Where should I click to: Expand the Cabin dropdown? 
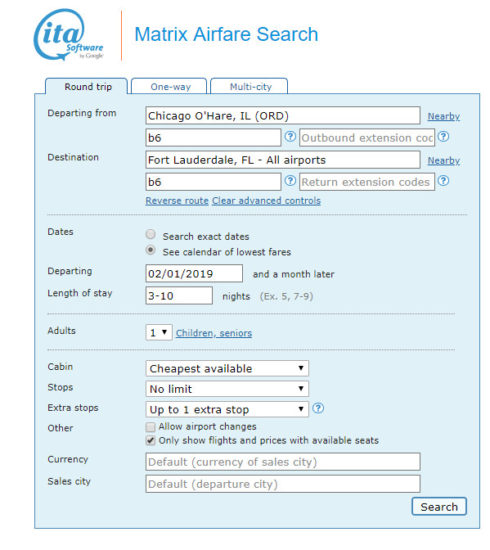pyautogui.click(x=227, y=368)
